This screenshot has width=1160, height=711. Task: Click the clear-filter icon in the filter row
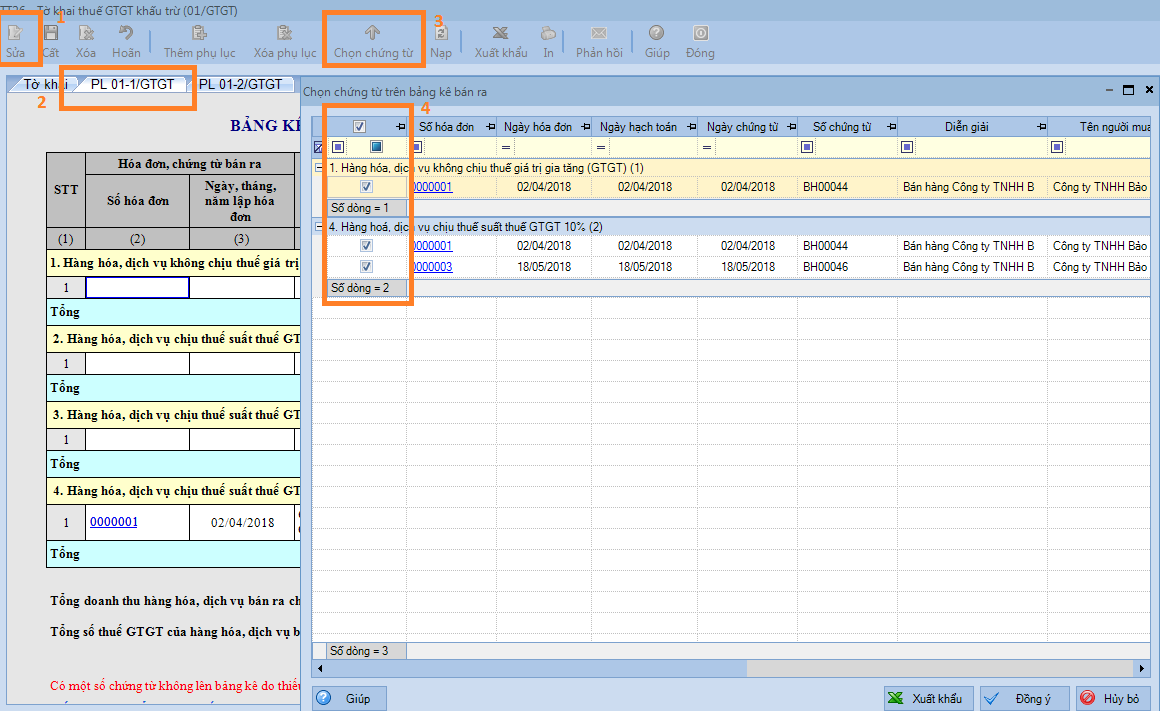(319, 147)
